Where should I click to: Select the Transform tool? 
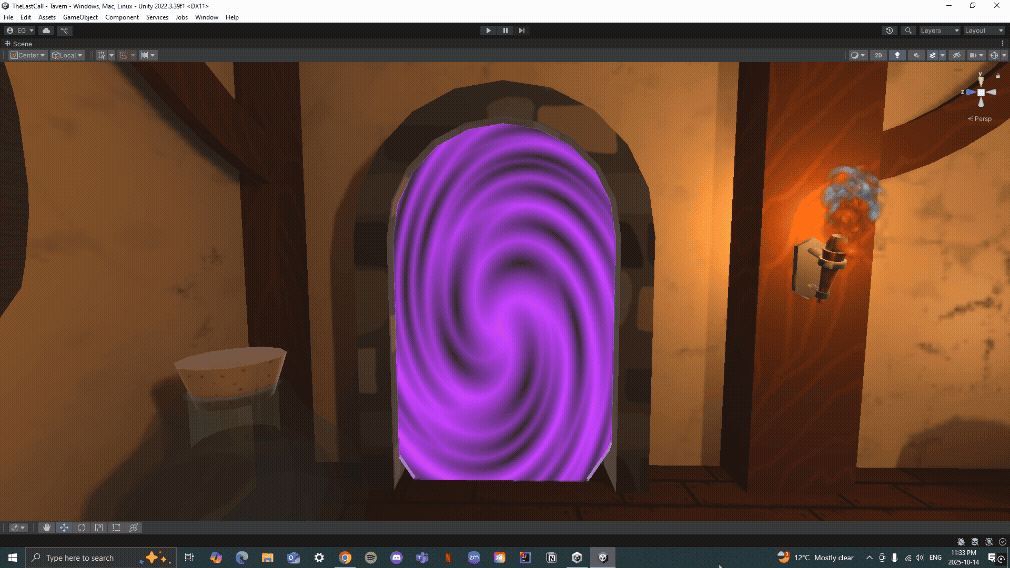click(133, 527)
